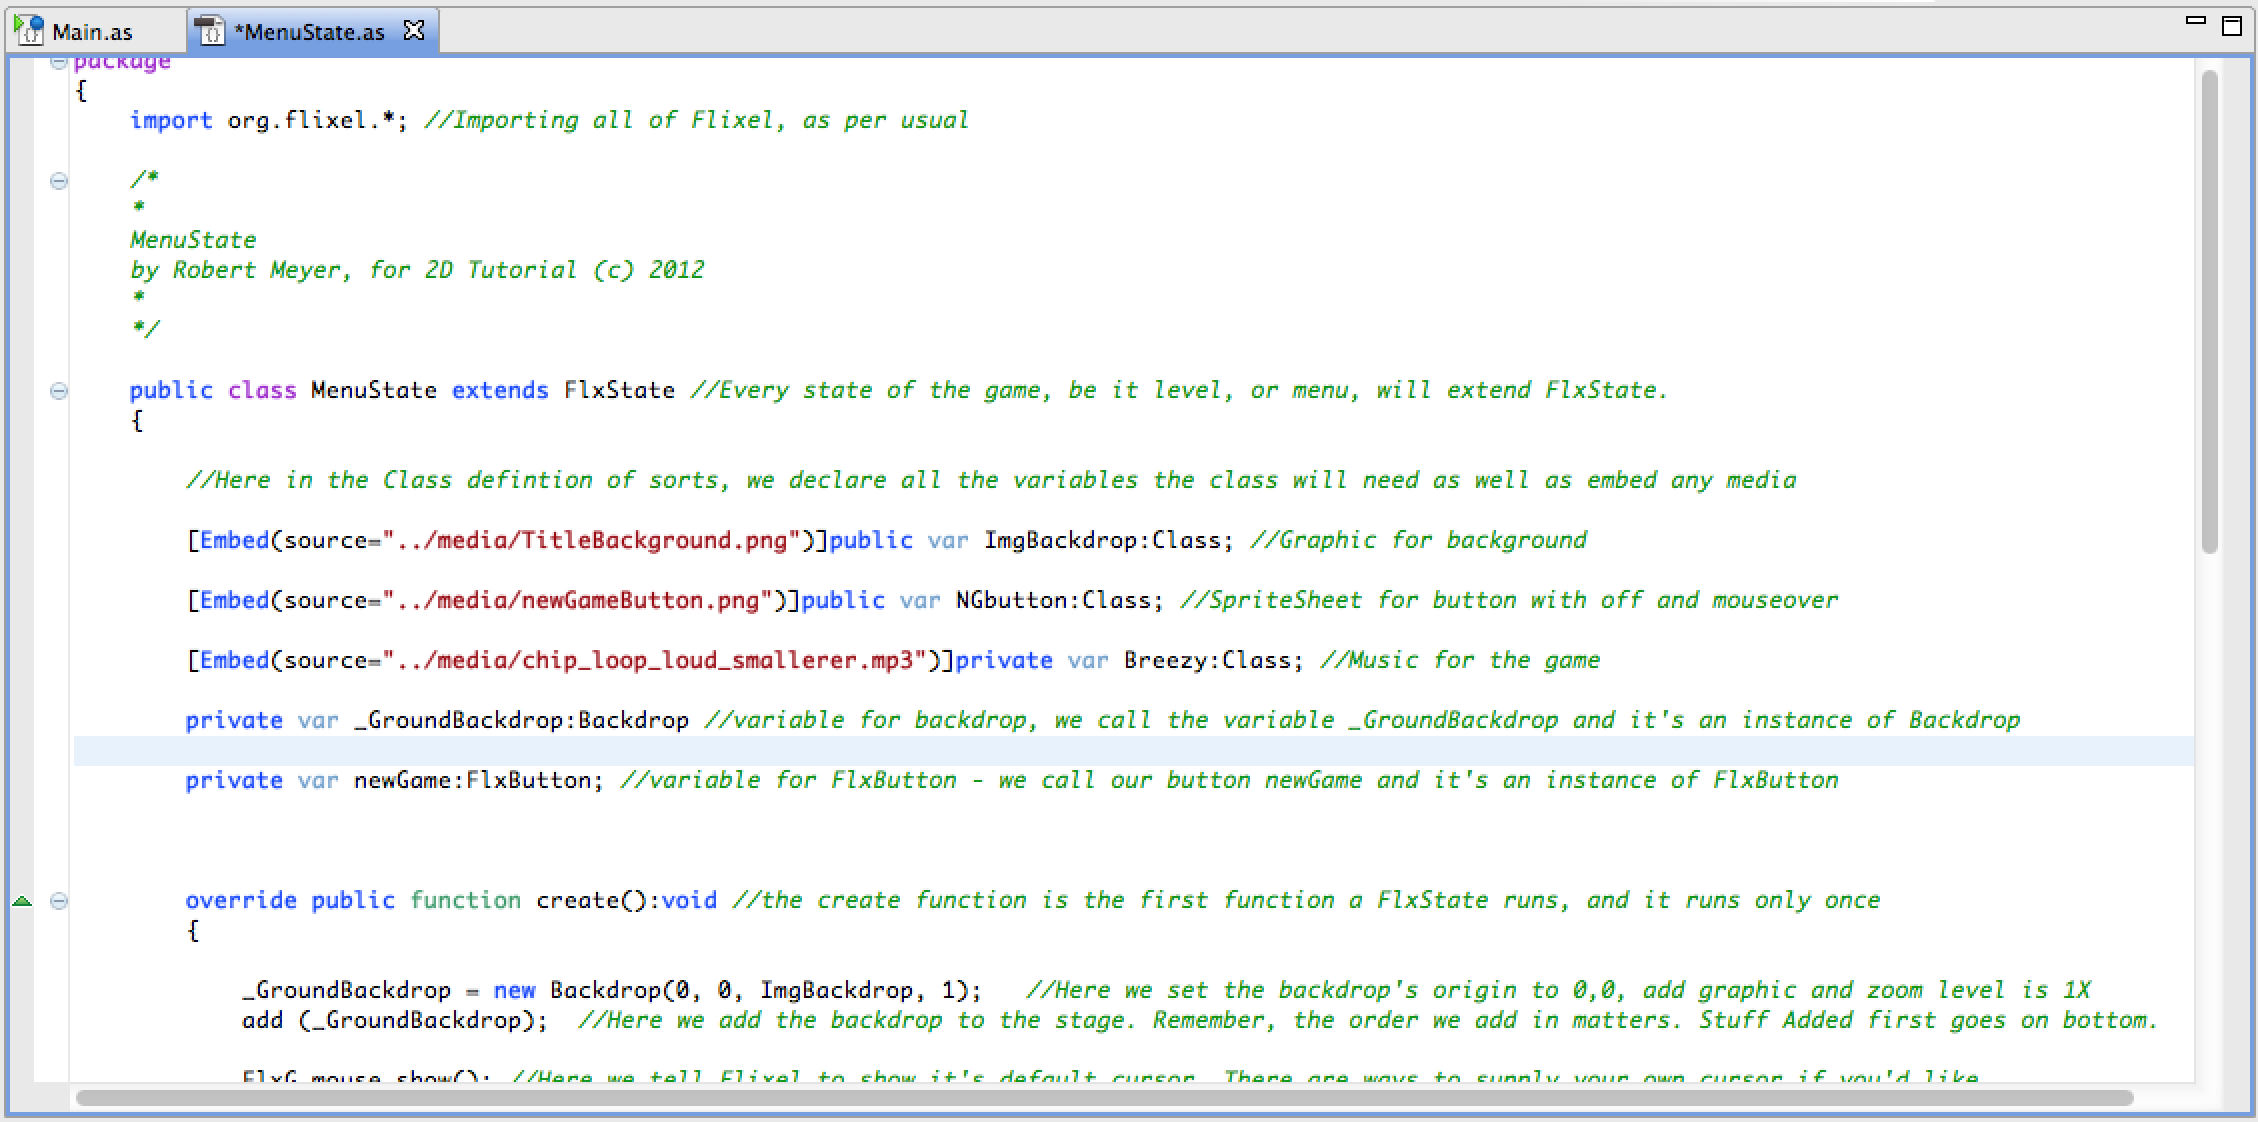Click the vertical scrollbar thumb
The height and width of the screenshot is (1122, 2258).
click(2209, 310)
